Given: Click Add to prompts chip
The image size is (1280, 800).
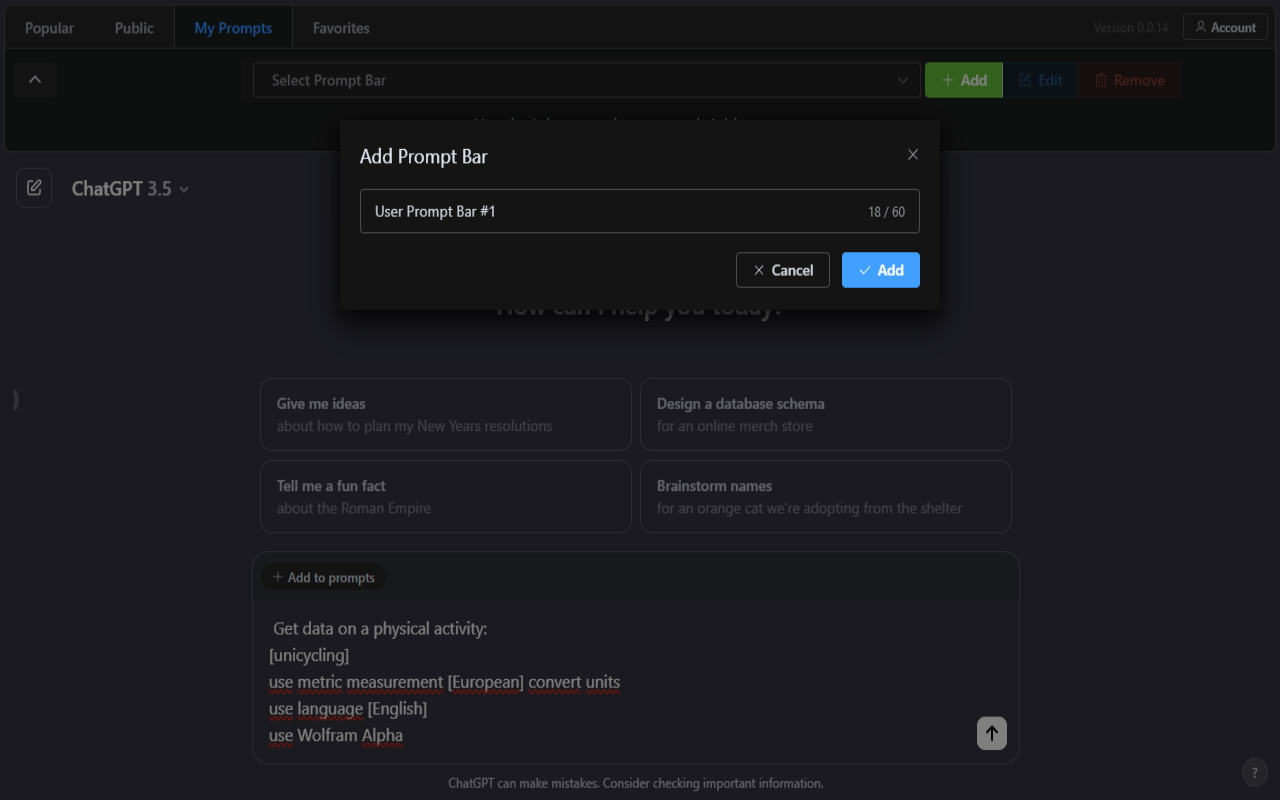Looking at the screenshot, I should pos(324,577).
